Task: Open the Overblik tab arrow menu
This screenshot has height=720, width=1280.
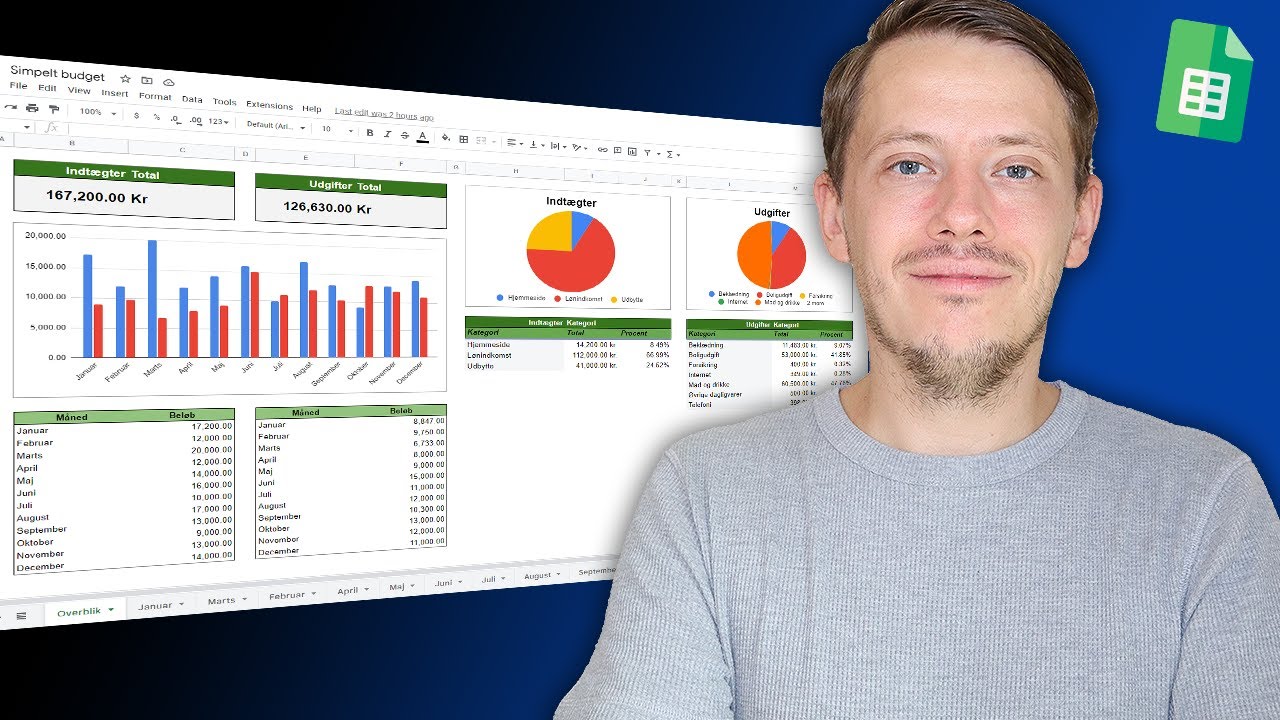Action: coord(111,608)
